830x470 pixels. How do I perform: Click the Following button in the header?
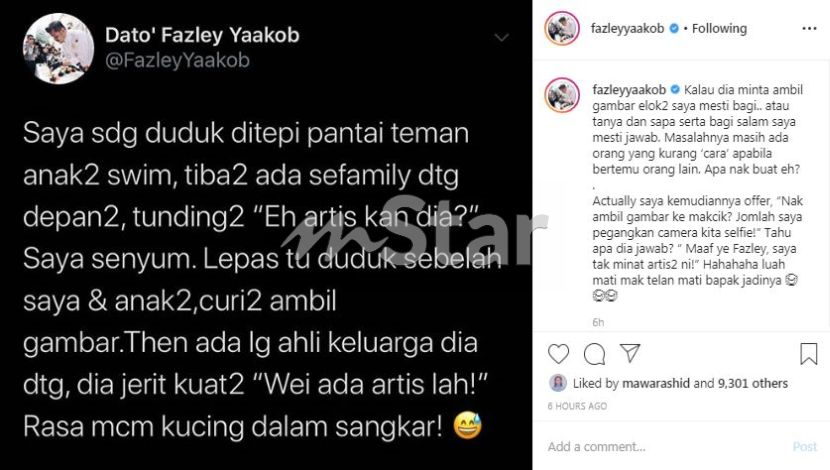pyautogui.click(x=719, y=29)
